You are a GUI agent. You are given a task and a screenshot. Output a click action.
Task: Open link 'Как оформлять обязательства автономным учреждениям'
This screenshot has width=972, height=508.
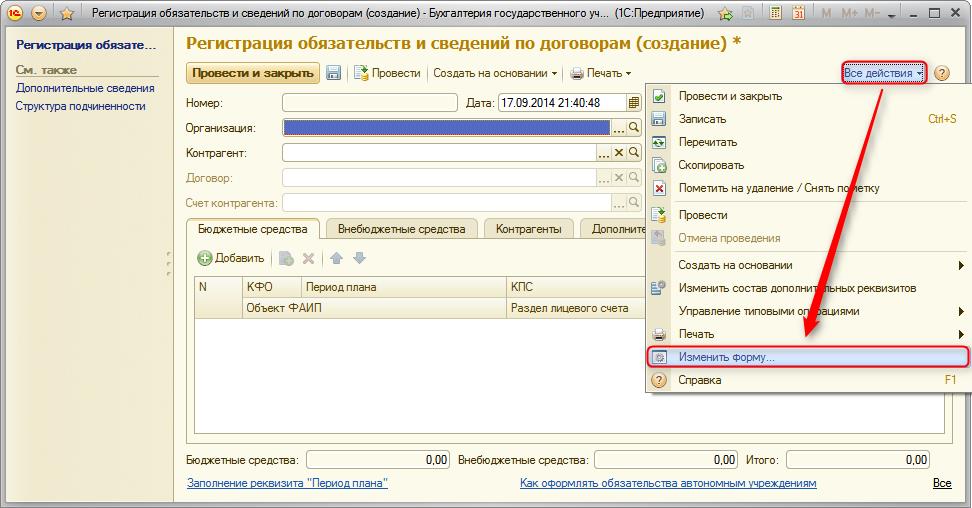click(x=668, y=483)
